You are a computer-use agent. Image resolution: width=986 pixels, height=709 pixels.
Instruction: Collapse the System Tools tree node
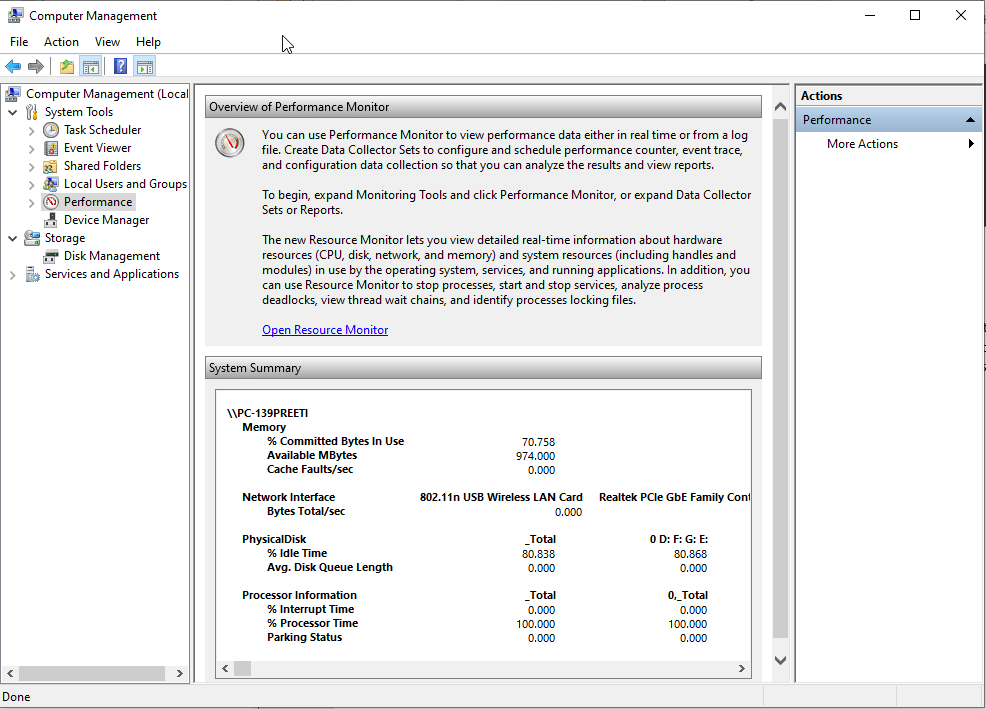12,112
